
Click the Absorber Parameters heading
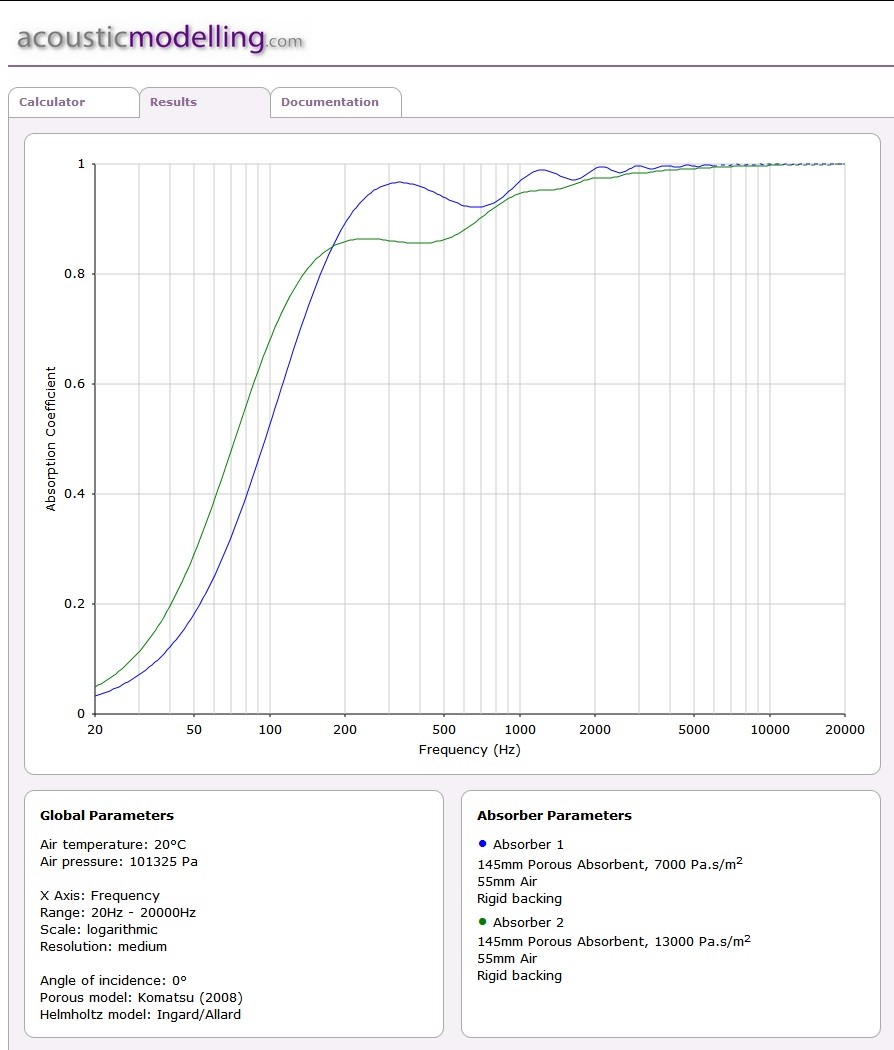click(x=554, y=815)
